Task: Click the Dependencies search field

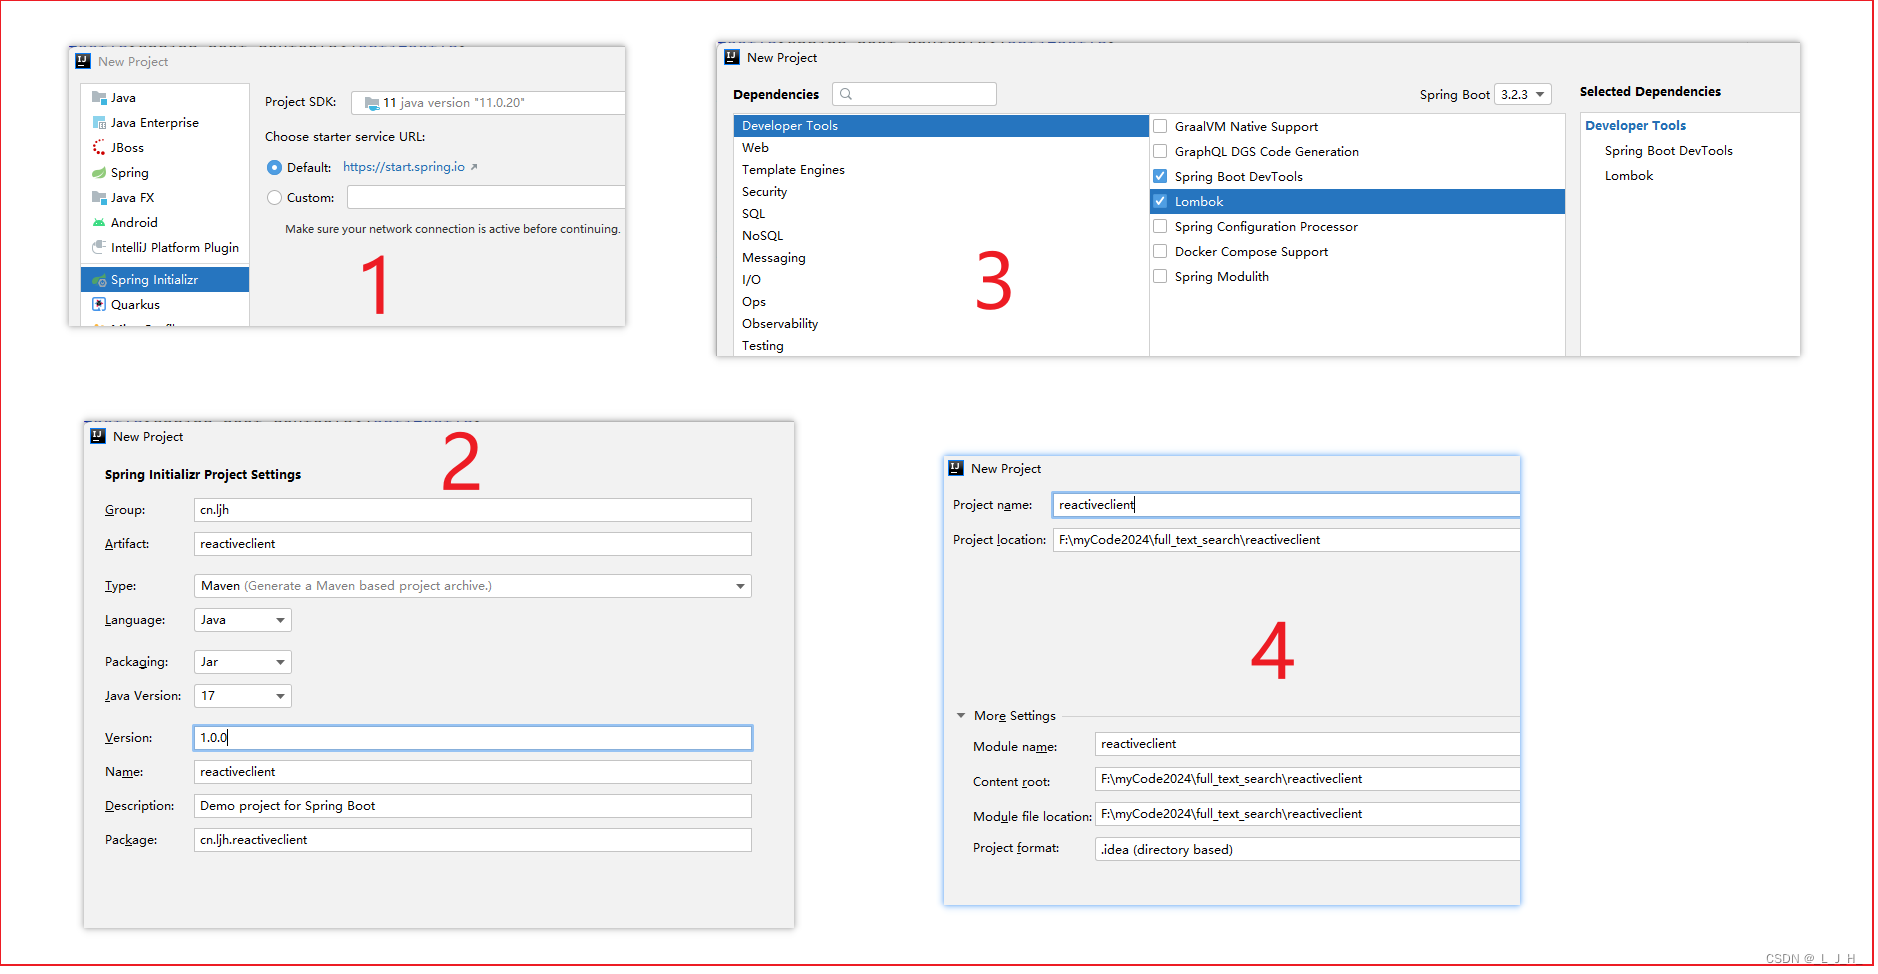Action: click(x=914, y=94)
